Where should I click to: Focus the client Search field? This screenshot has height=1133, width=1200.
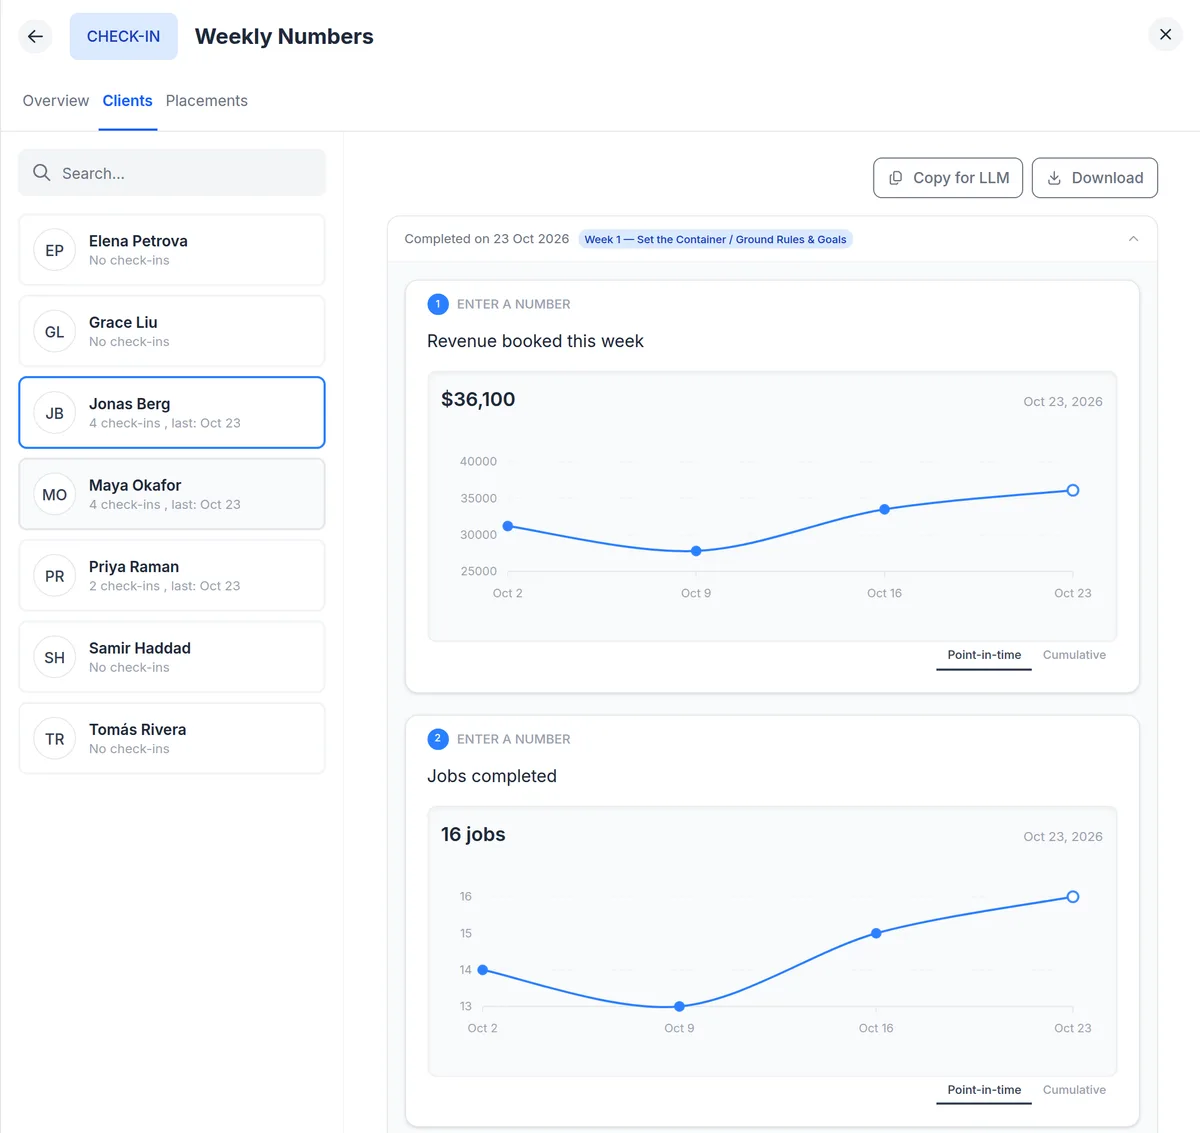pos(172,173)
